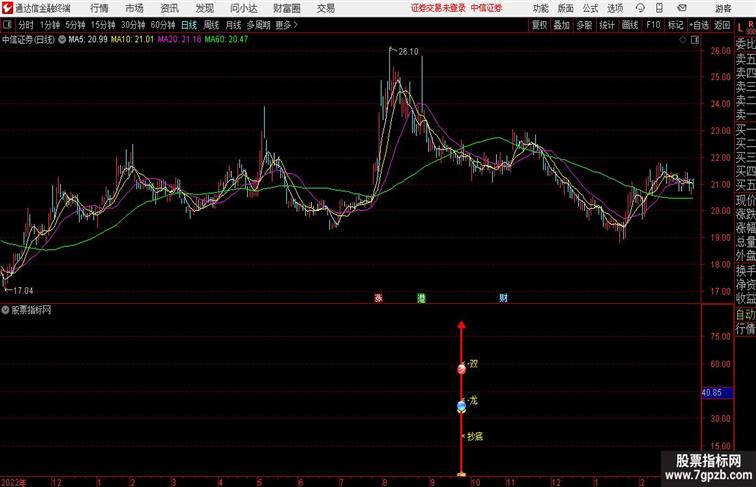Click the F10 toolbar button

[653, 25]
